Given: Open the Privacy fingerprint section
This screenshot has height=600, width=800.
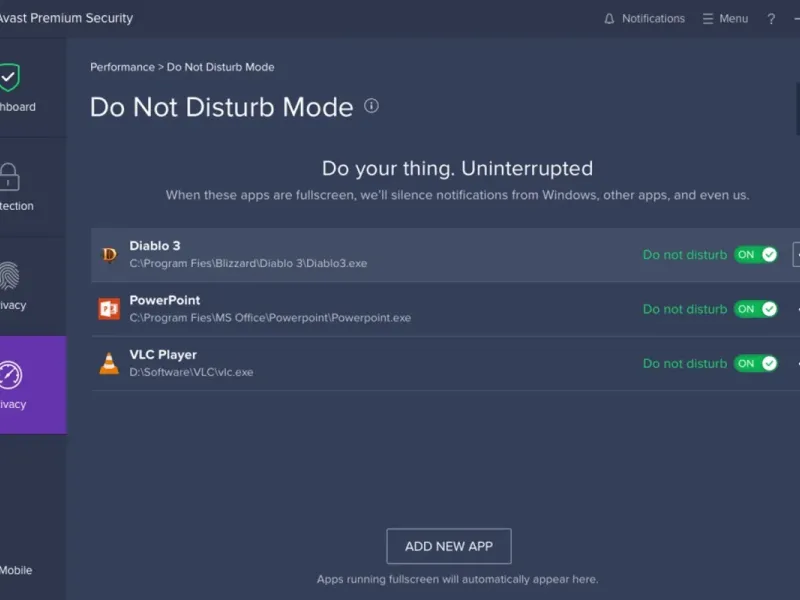Looking at the screenshot, I should point(10,276).
